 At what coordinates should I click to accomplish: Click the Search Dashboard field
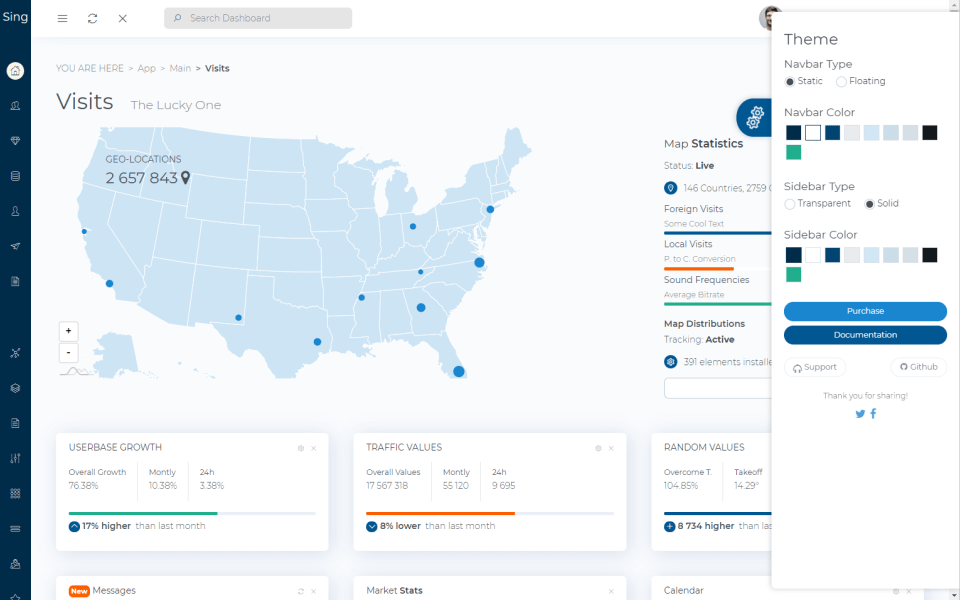coord(258,18)
